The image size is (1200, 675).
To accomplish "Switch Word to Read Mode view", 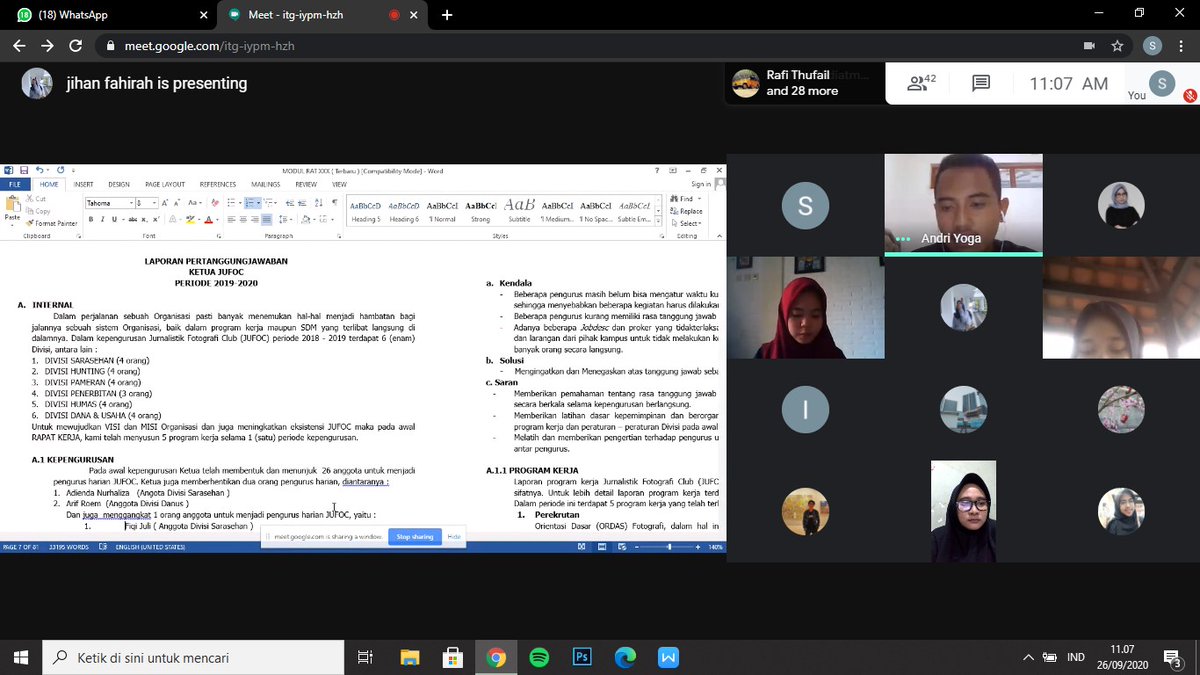I will 582,546.
